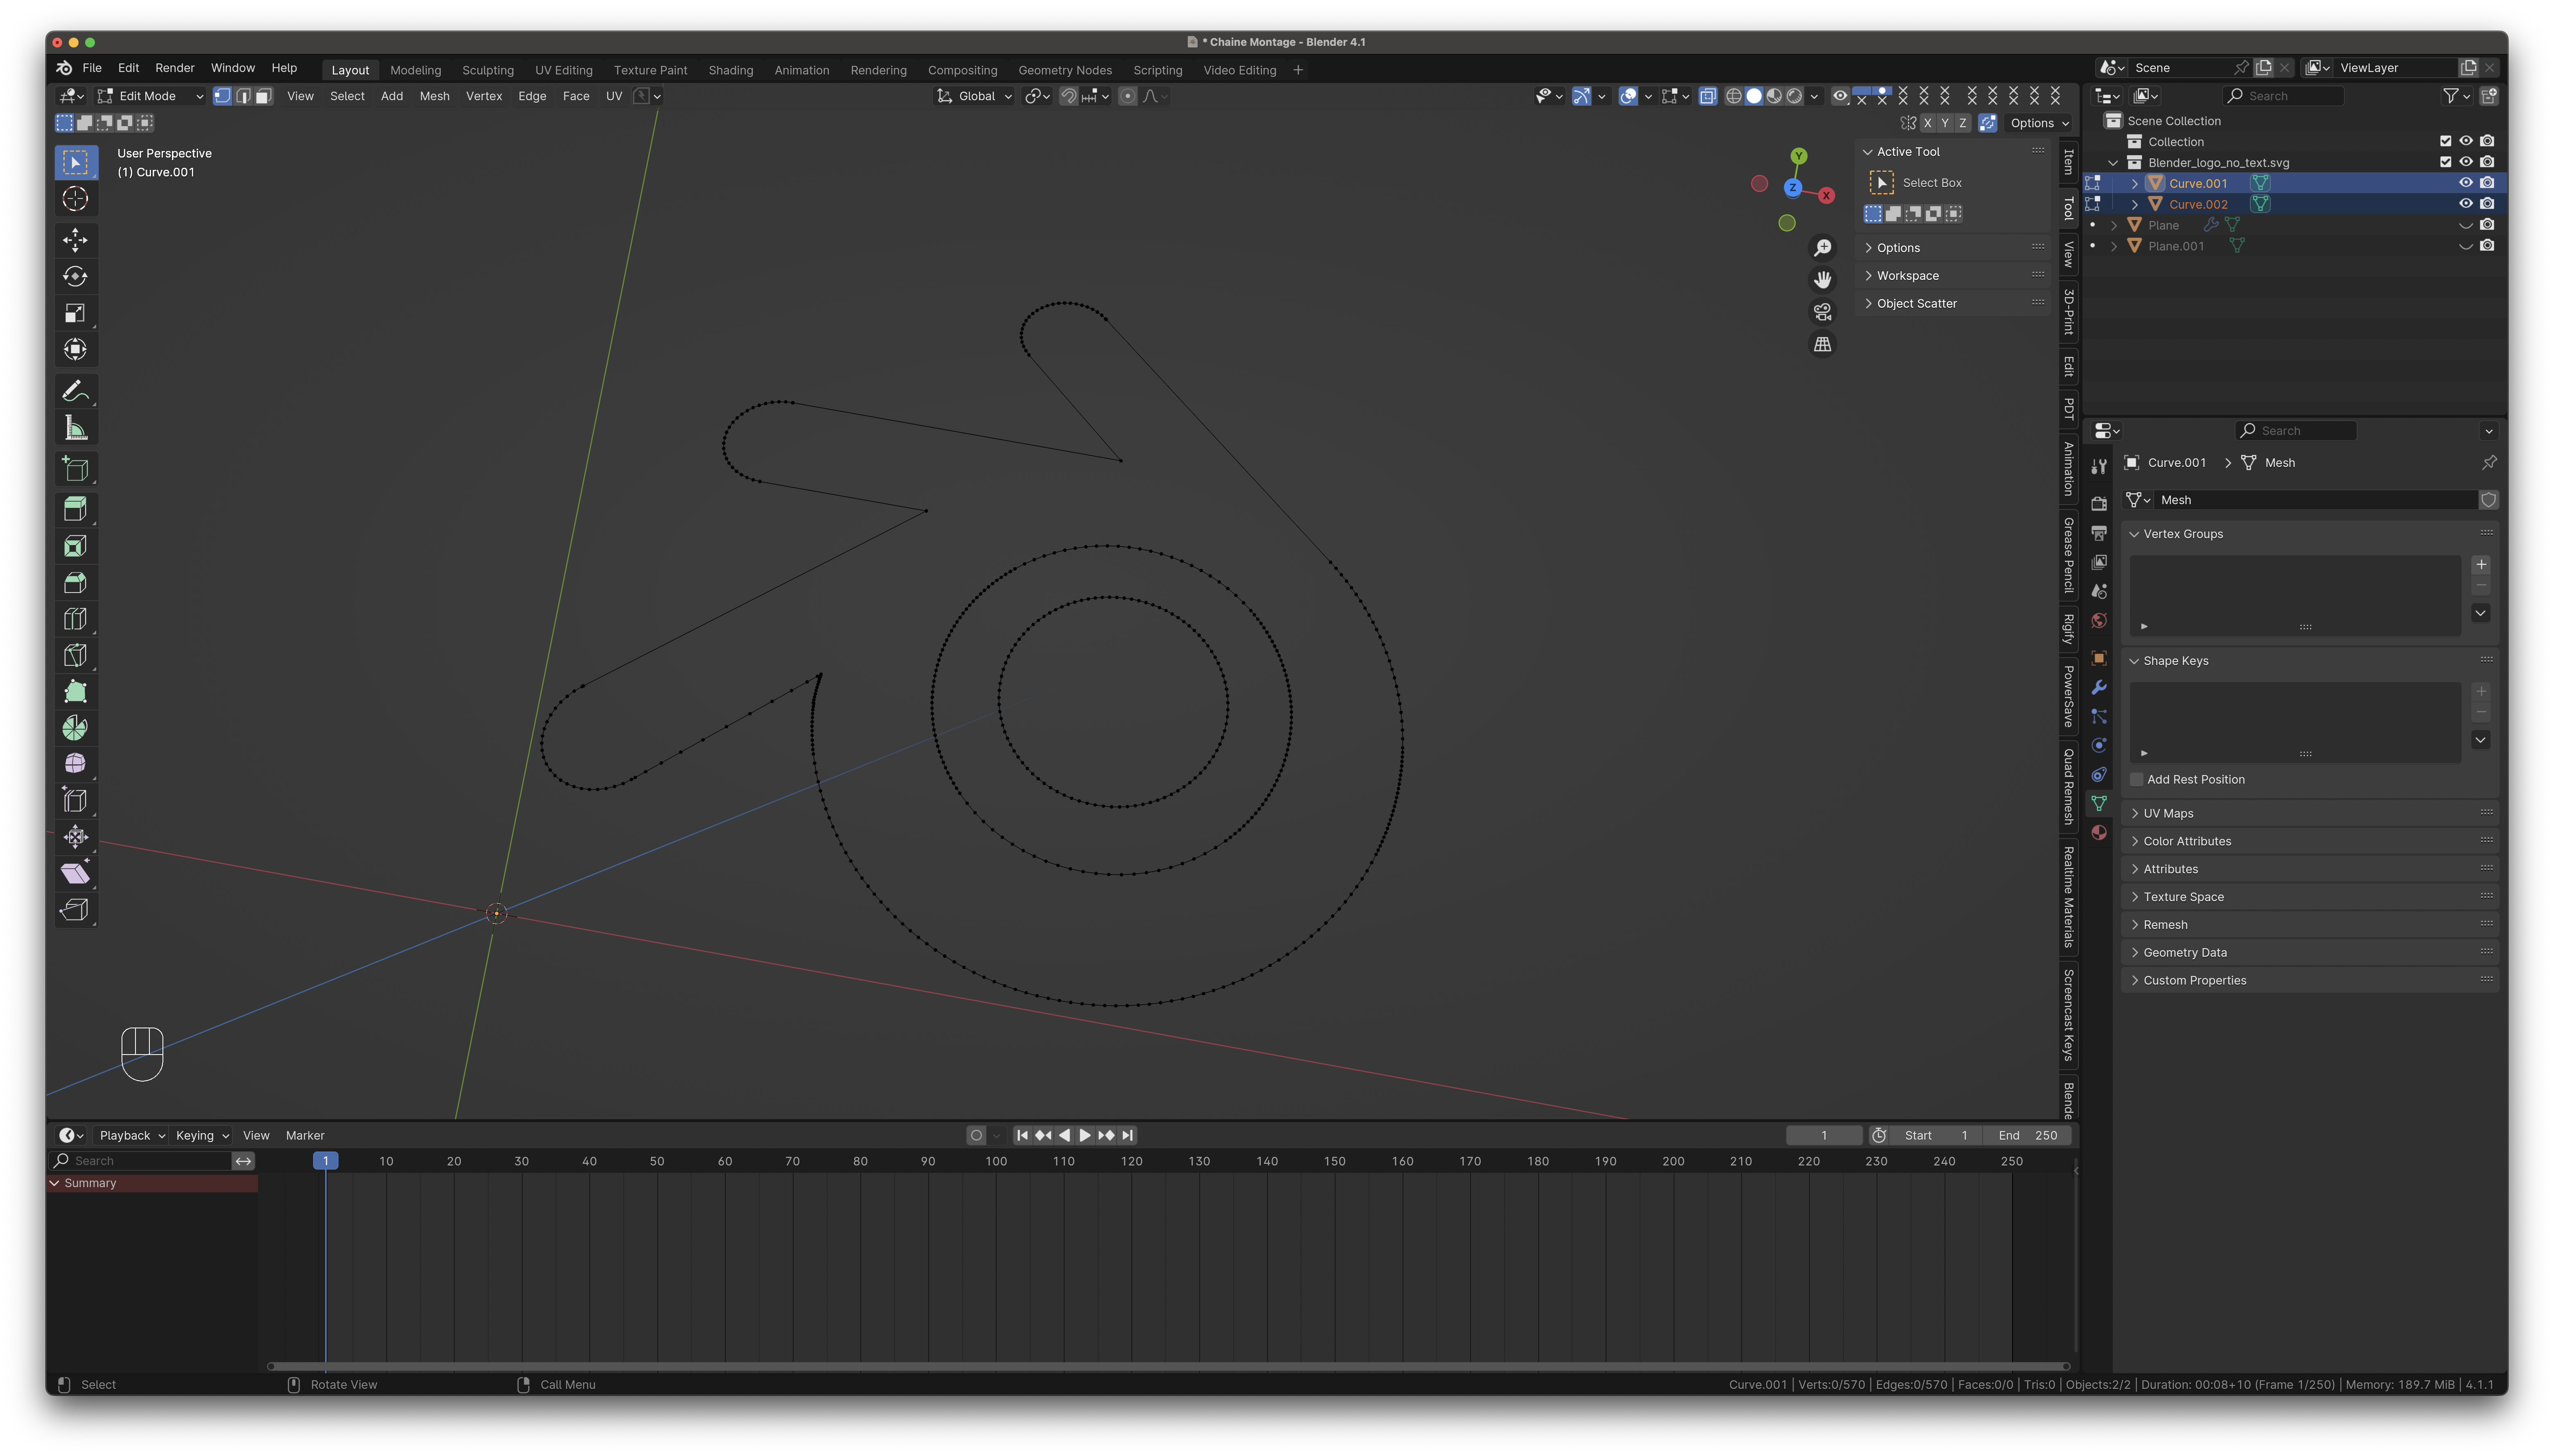Activate the Shrink/Fatten tool
The height and width of the screenshot is (1456, 2554).
[x=75, y=837]
